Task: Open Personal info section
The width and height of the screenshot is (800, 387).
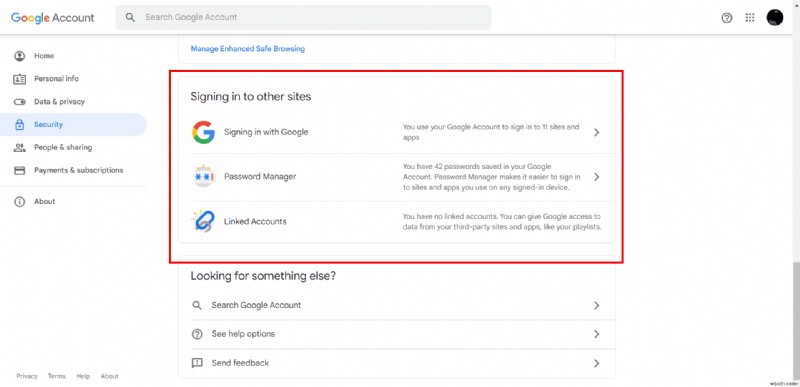Action: click(x=56, y=79)
